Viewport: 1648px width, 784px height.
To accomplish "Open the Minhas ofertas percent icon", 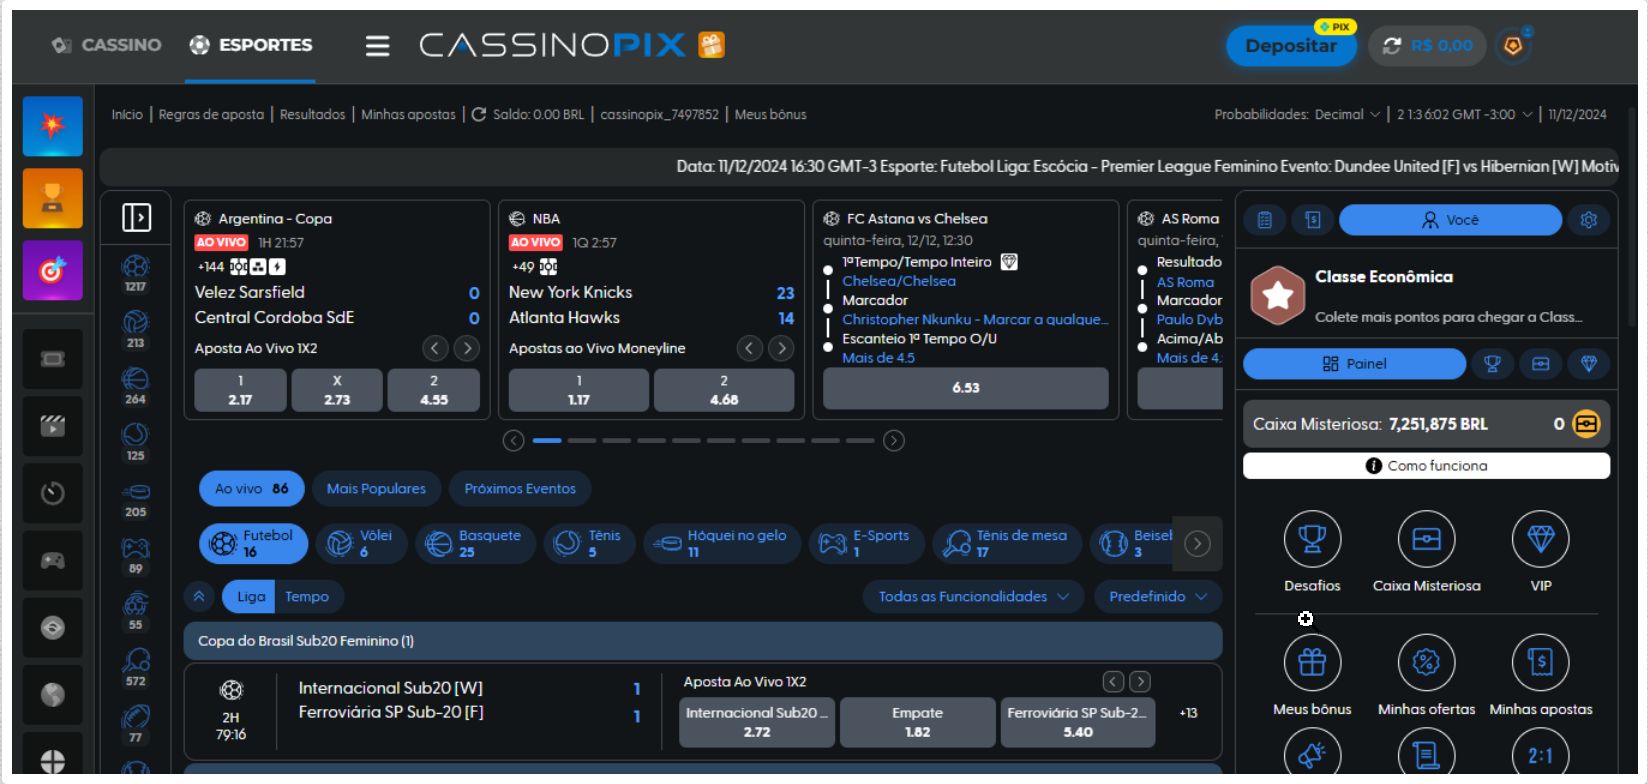I will 1426,663.
